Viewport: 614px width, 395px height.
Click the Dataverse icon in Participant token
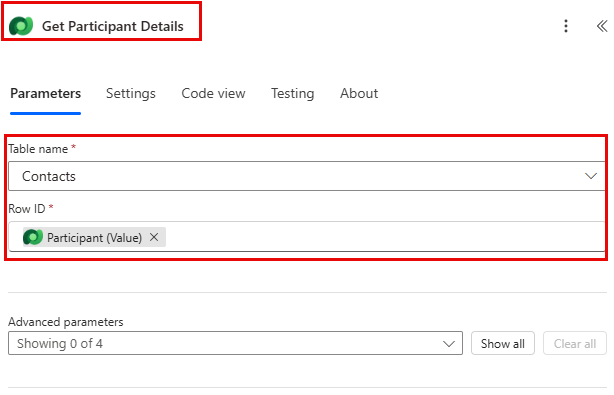click(33, 237)
